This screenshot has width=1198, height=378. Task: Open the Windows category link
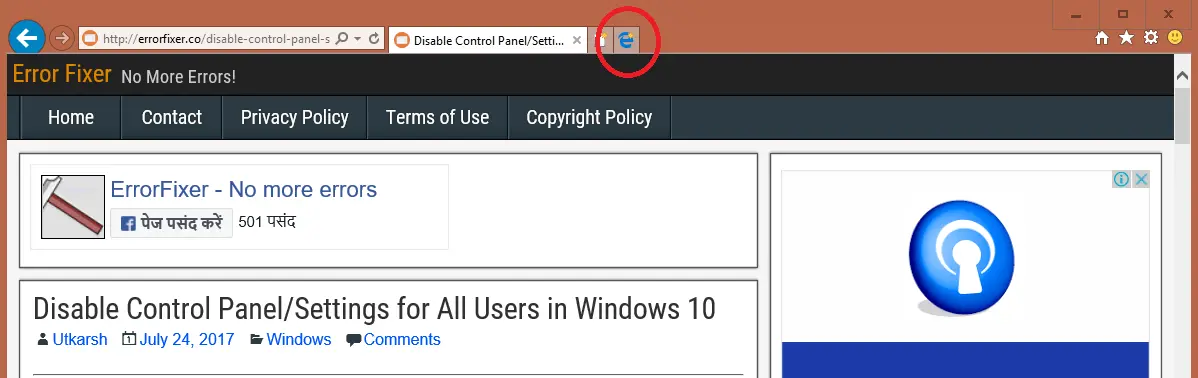(x=299, y=339)
